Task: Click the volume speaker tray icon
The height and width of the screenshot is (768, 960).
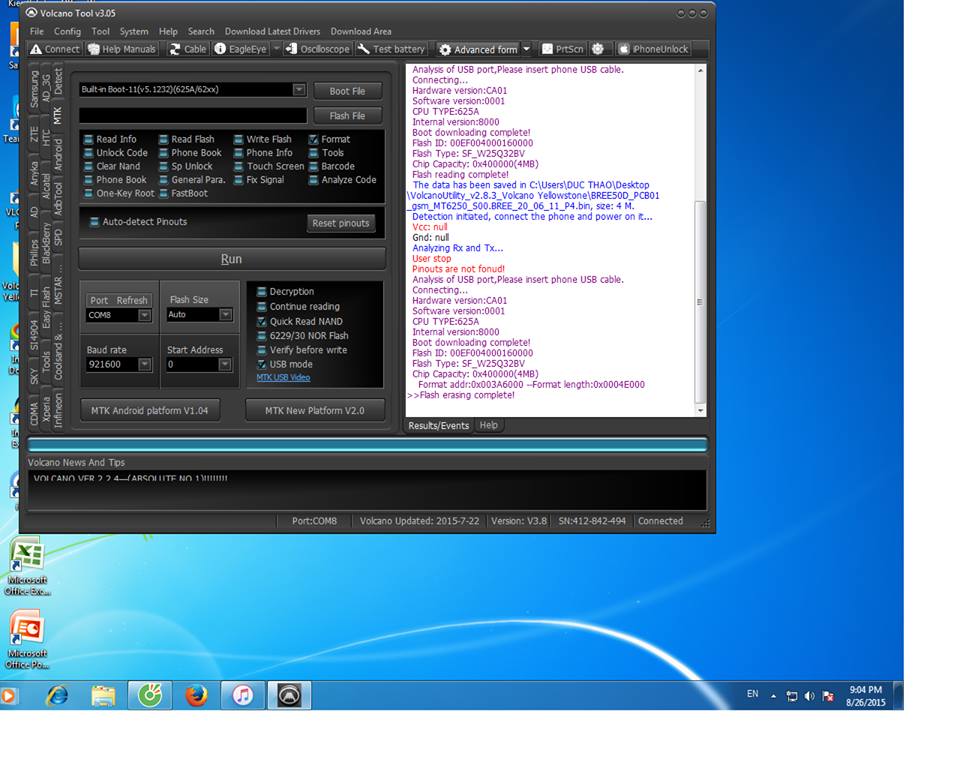Action: [809, 696]
